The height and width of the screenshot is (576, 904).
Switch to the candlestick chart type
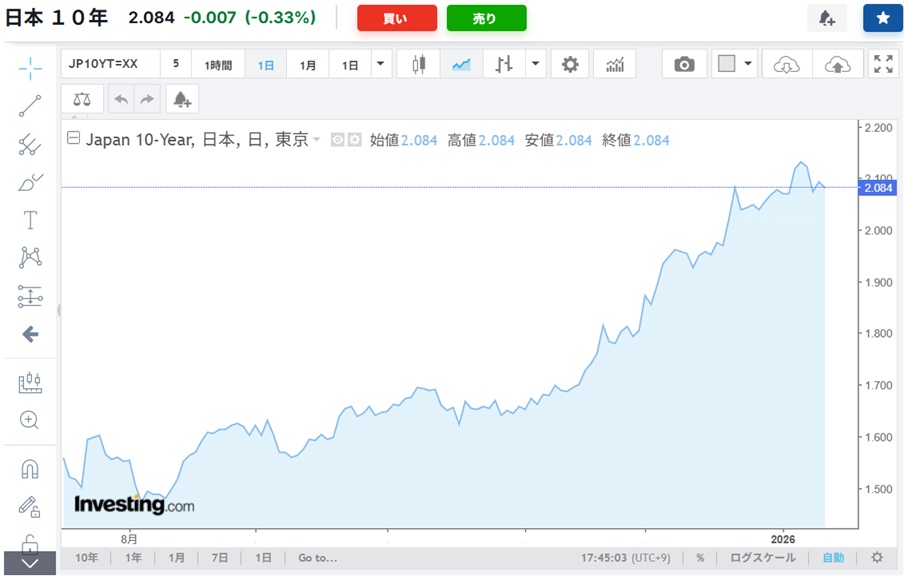pos(418,65)
